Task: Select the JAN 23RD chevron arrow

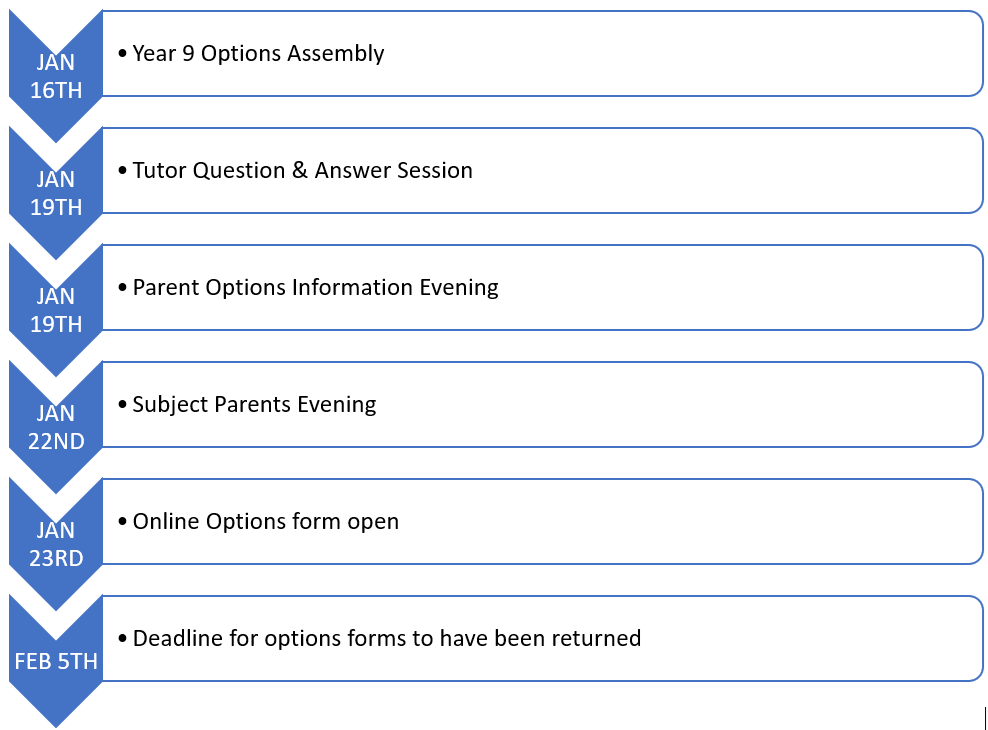Action: pyautogui.click(x=55, y=544)
